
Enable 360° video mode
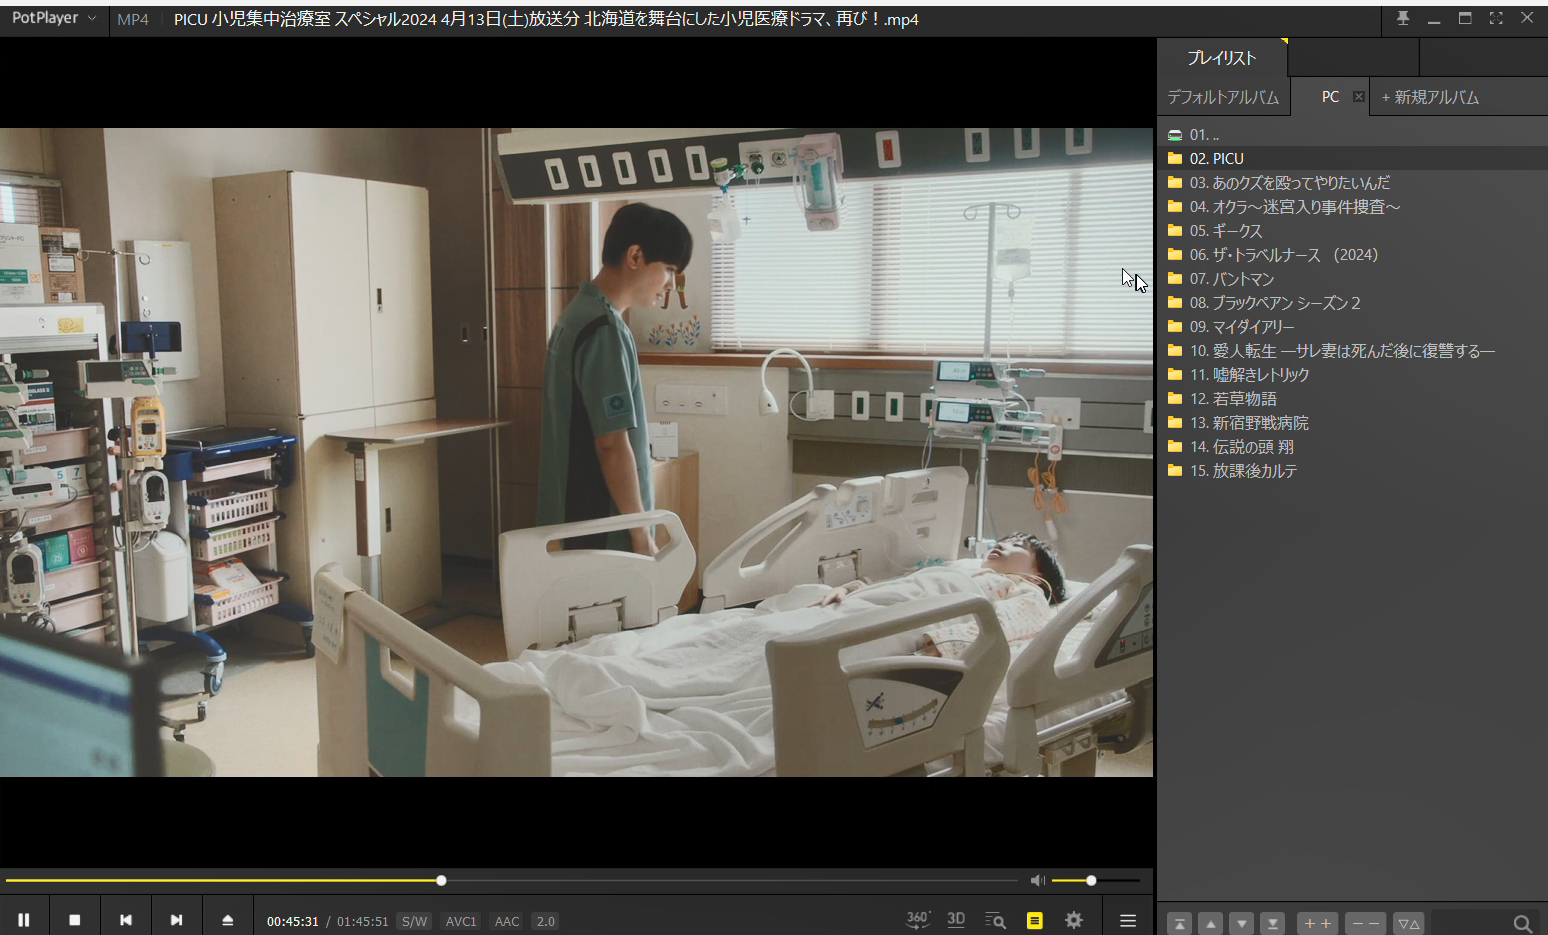pyautogui.click(x=917, y=920)
